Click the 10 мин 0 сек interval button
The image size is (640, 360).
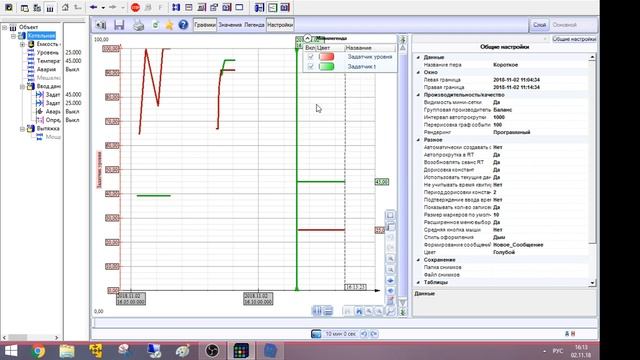[340, 334]
